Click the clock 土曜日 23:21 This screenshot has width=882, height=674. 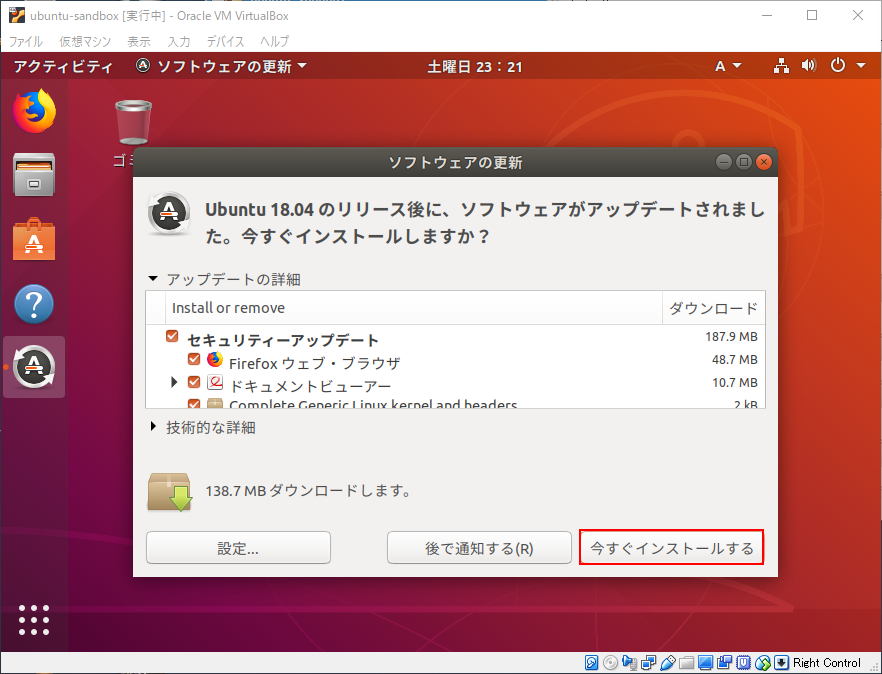point(475,66)
